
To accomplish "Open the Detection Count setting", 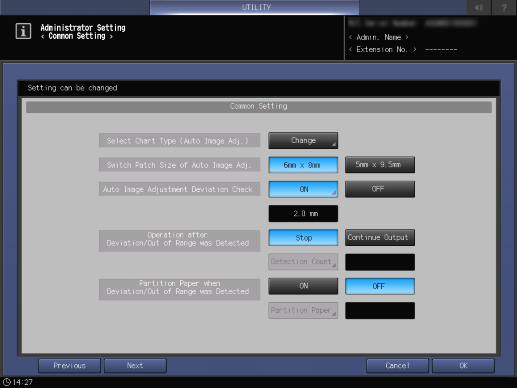I will pyautogui.click(x=303, y=262).
